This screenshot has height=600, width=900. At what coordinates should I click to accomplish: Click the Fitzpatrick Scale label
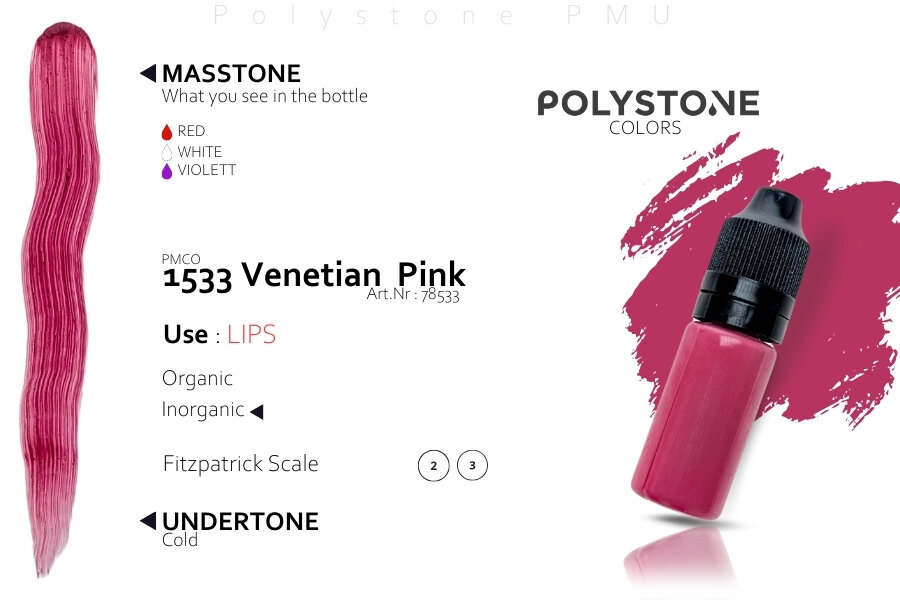point(240,464)
